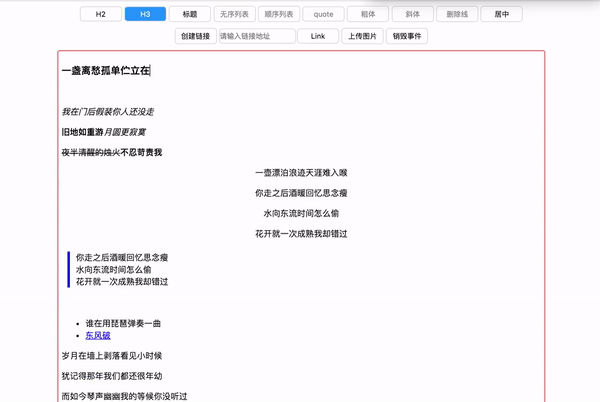Apply blockquote using the quote button
The width and height of the screenshot is (600, 402).
click(x=323, y=14)
